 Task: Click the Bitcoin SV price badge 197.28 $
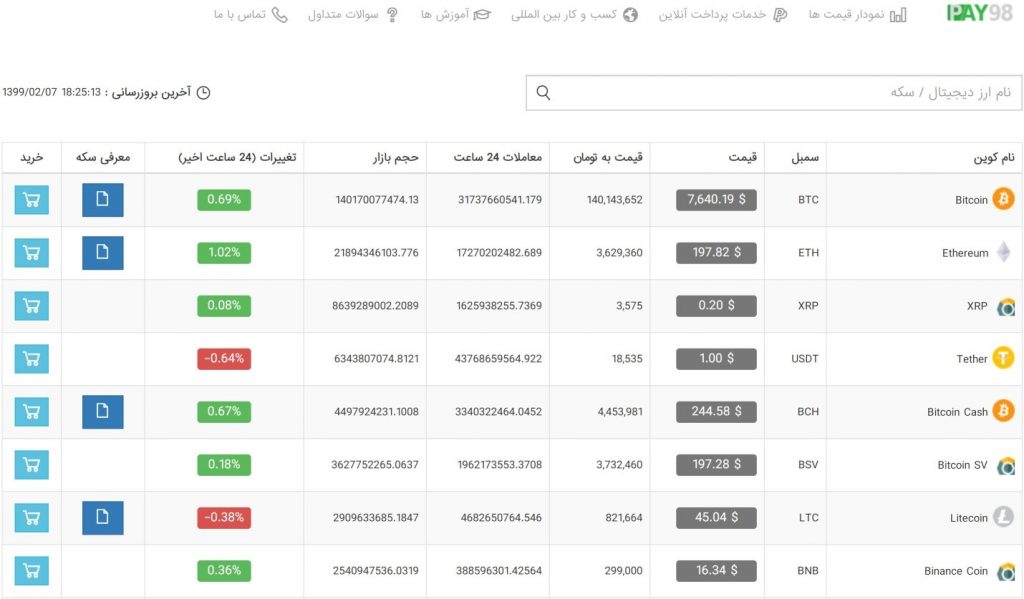coord(716,464)
